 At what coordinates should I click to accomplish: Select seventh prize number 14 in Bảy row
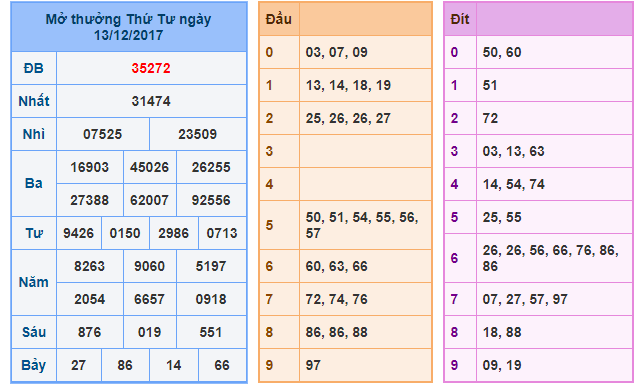(x=174, y=365)
